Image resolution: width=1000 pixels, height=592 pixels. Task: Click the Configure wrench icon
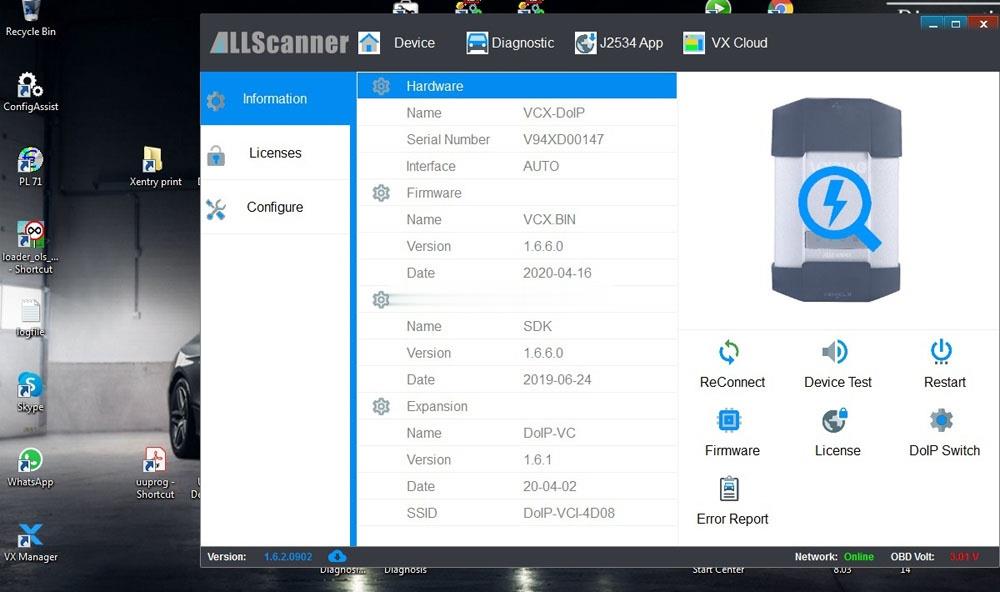pos(216,209)
